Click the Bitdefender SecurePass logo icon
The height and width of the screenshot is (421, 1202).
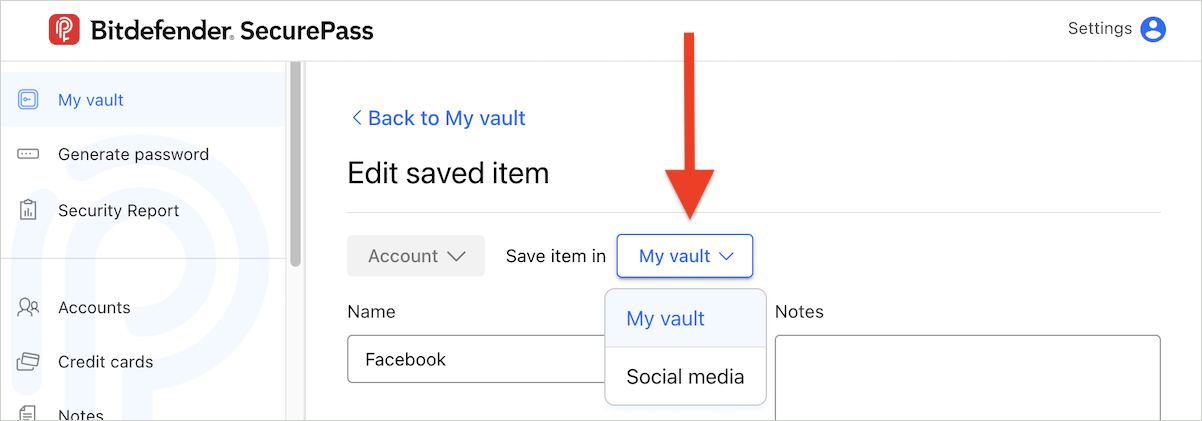(x=64, y=30)
